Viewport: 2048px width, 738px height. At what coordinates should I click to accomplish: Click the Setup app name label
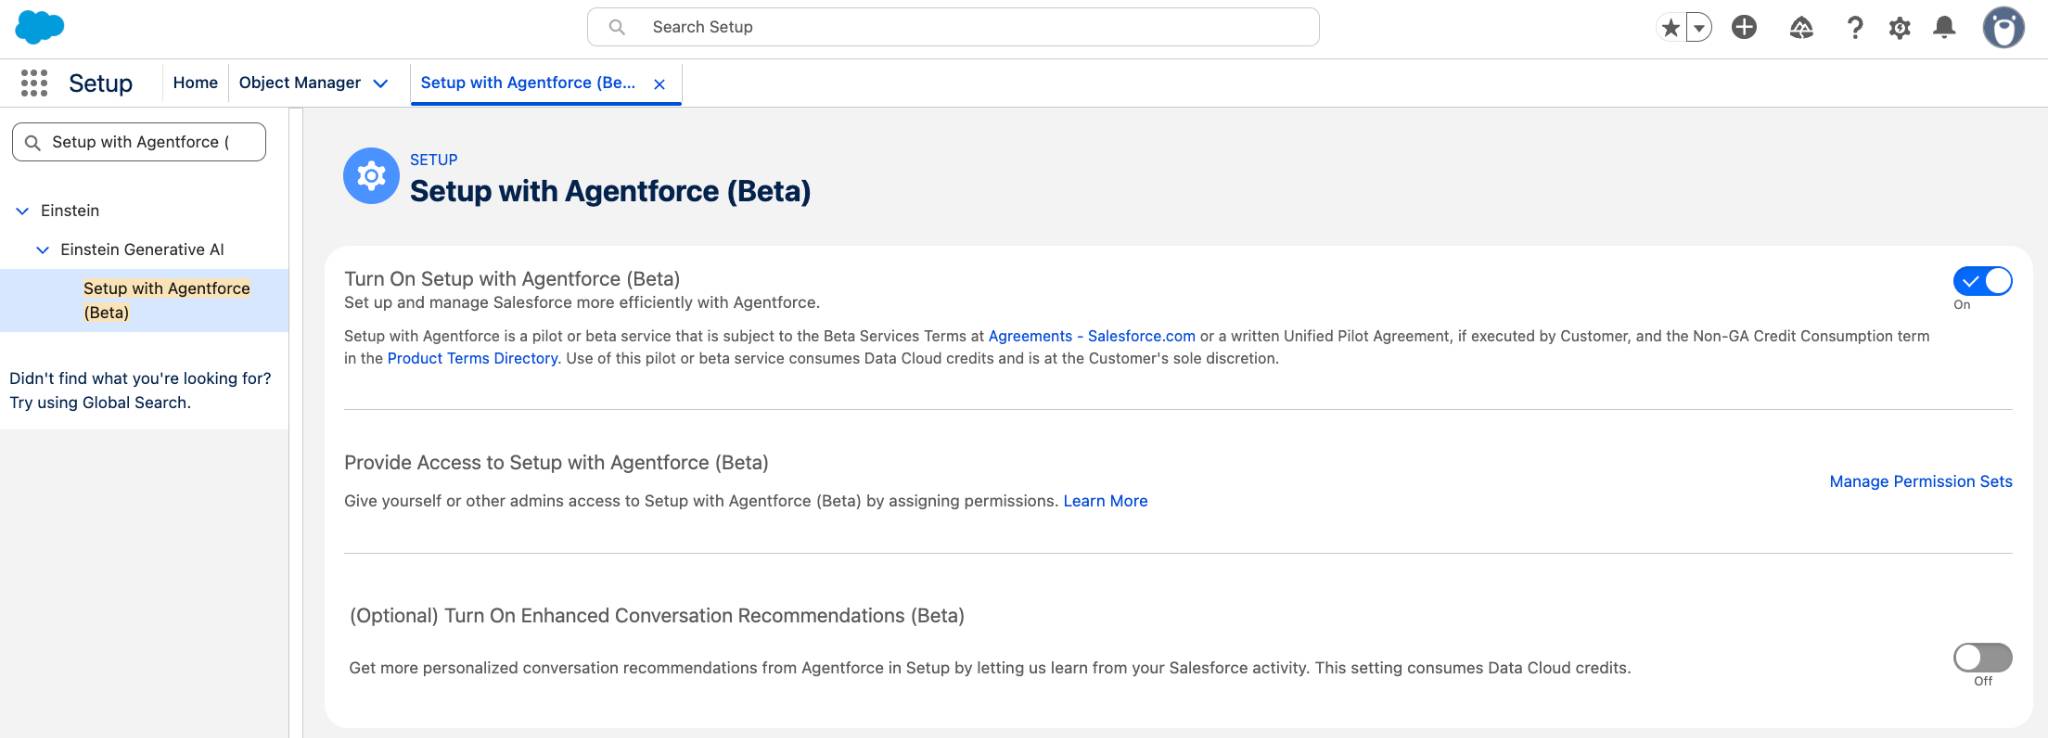[x=100, y=83]
